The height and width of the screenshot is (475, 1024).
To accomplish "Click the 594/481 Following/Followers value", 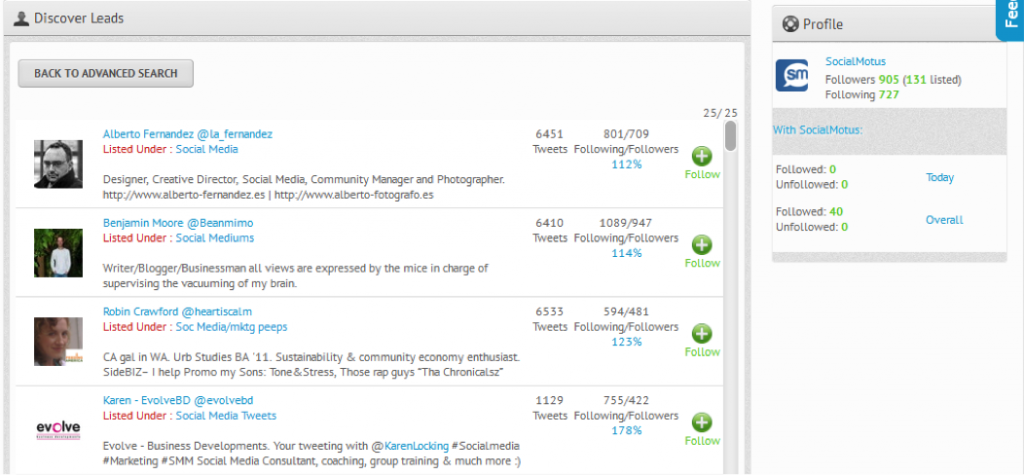I will [x=626, y=312].
